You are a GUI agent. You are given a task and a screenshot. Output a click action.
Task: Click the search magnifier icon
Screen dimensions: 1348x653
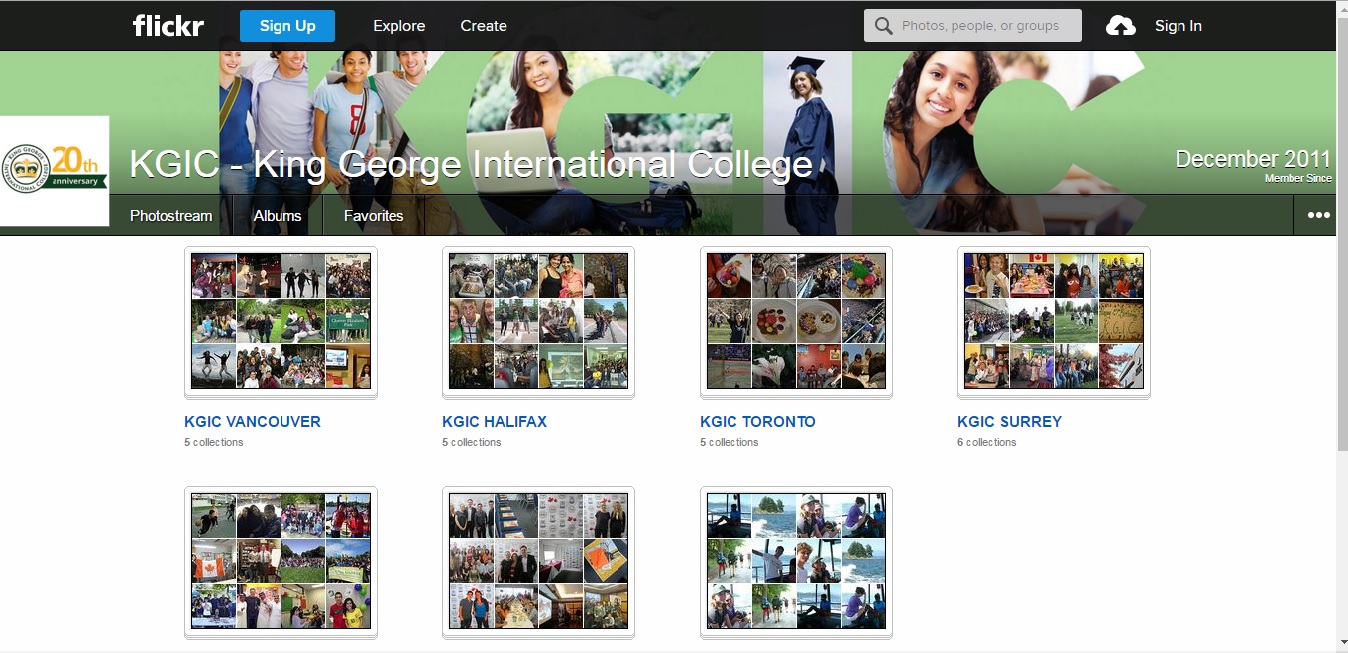[x=883, y=26]
